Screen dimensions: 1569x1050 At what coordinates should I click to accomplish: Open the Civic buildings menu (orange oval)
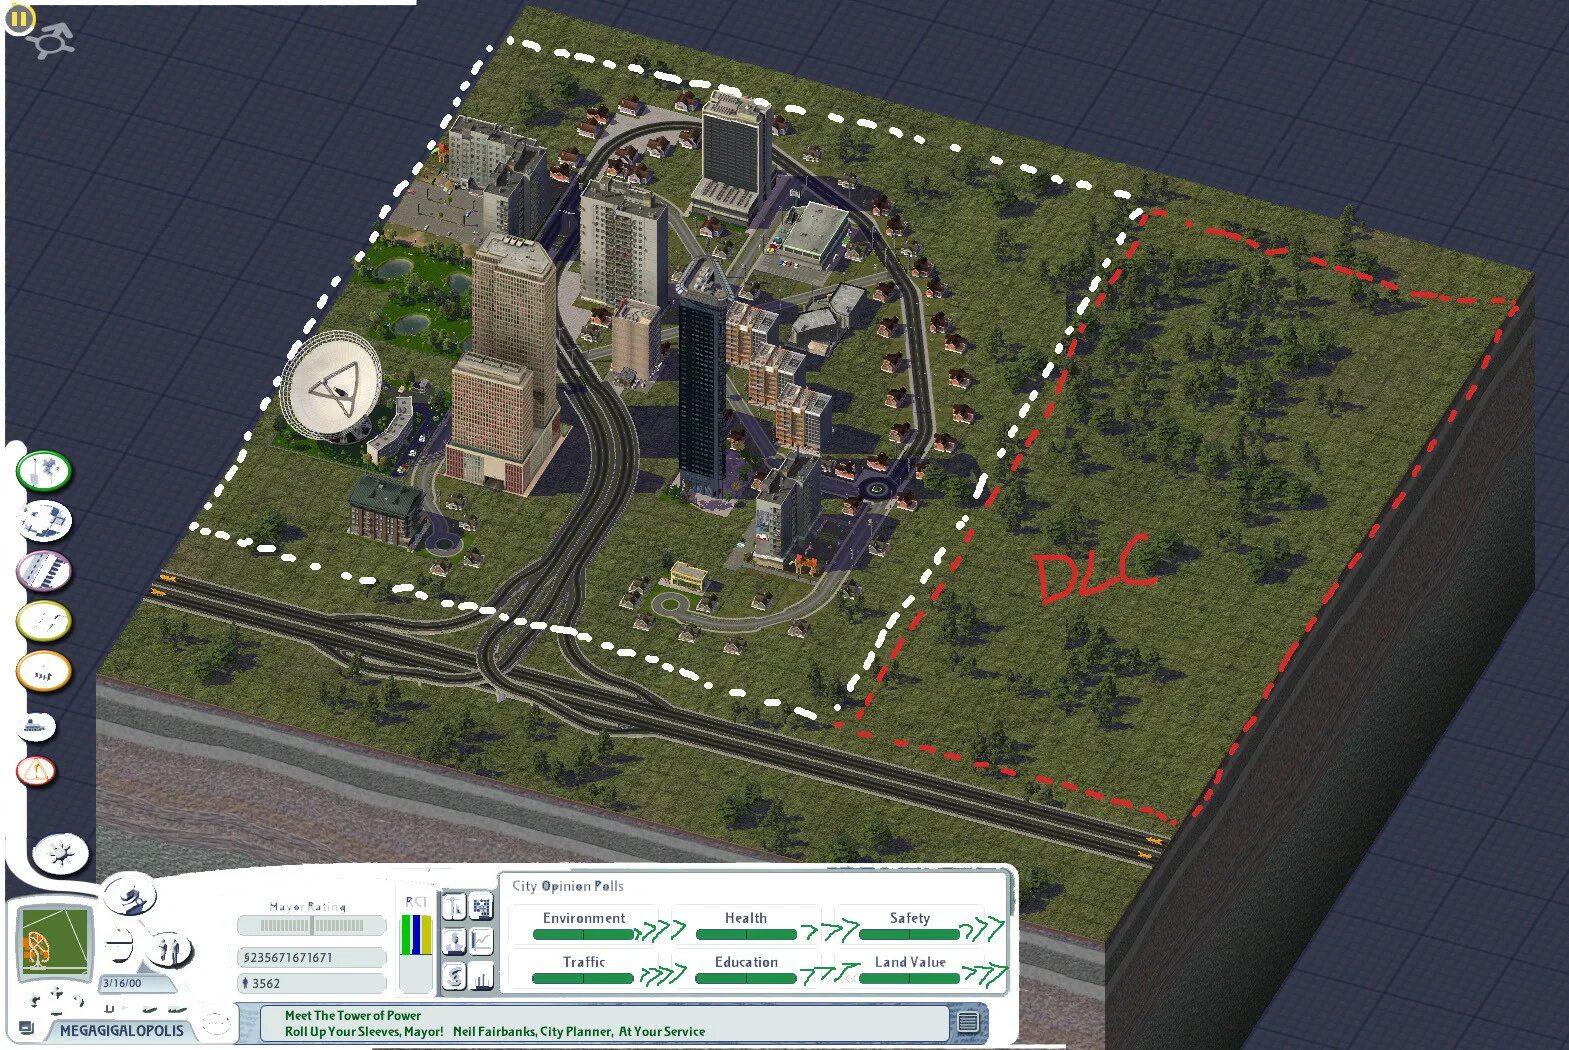(x=44, y=671)
